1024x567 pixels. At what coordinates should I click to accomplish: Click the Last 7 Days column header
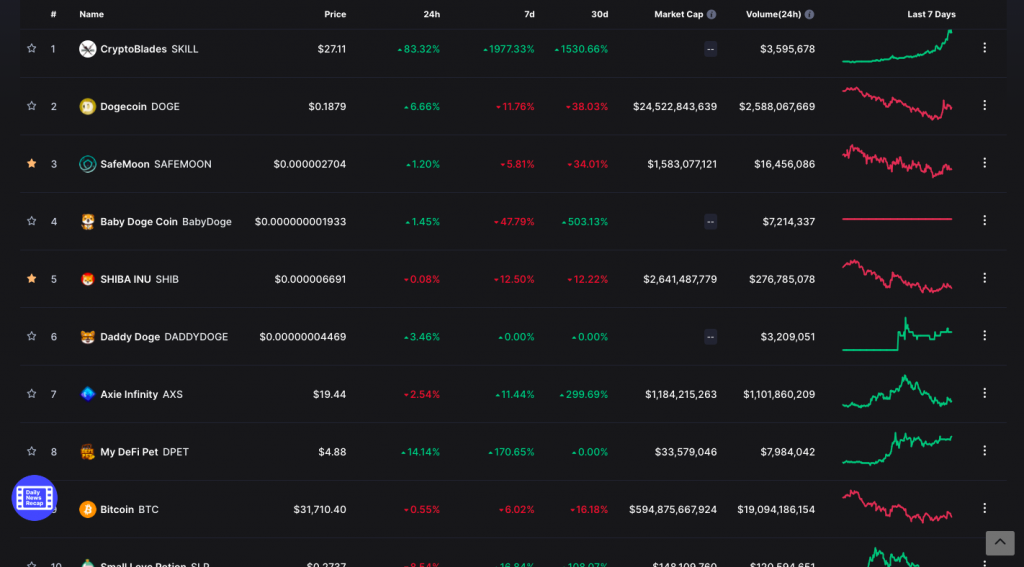931,14
